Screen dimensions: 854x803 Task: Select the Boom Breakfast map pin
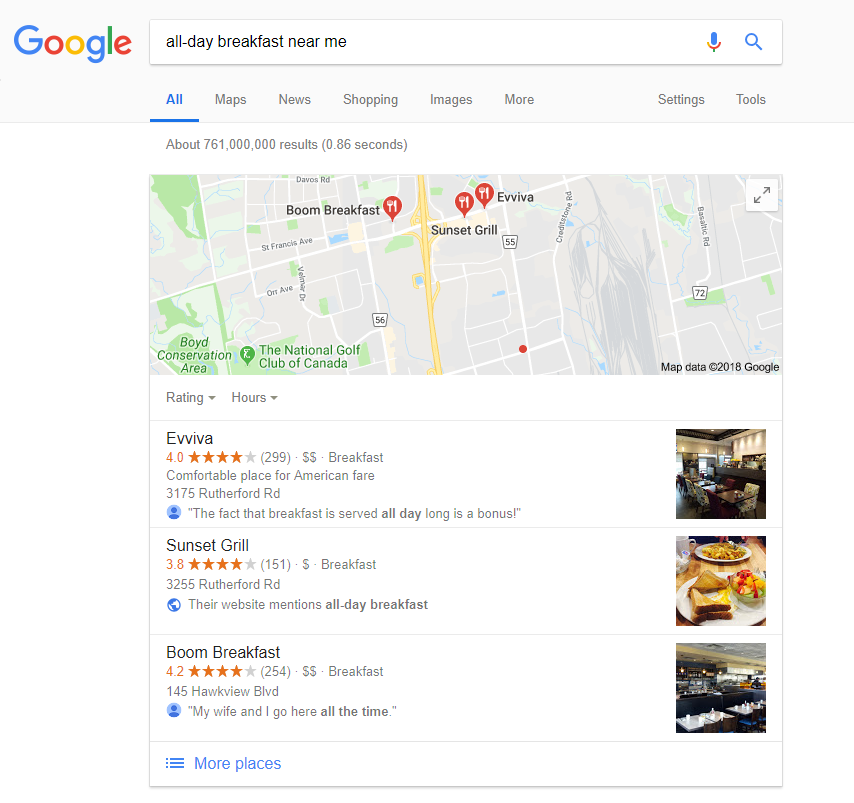tap(392, 208)
